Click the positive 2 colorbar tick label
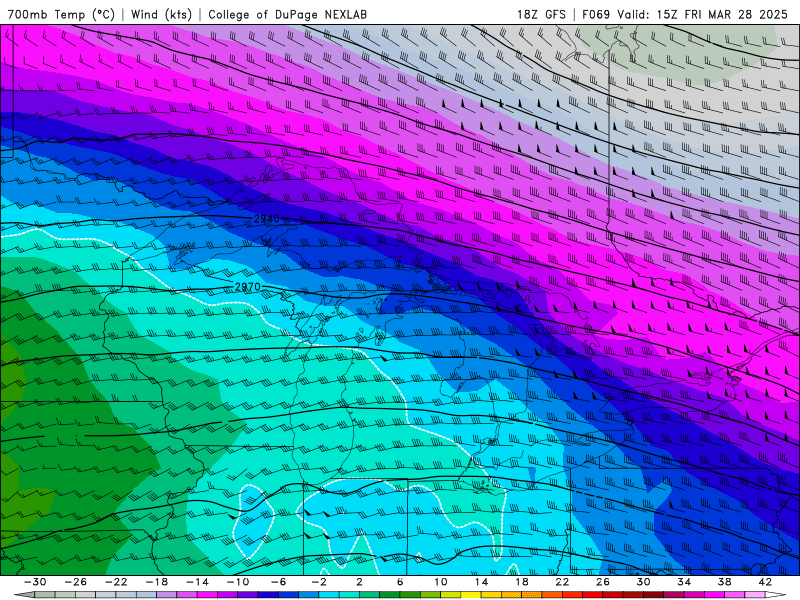This screenshot has height=600, width=800. click(x=359, y=582)
